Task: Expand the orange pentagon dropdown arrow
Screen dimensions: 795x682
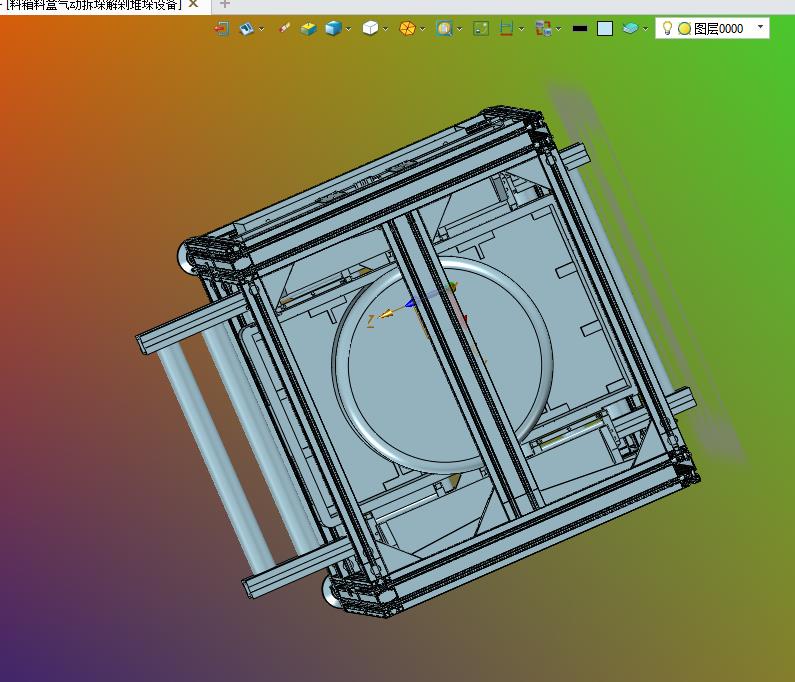Action: point(422,29)
